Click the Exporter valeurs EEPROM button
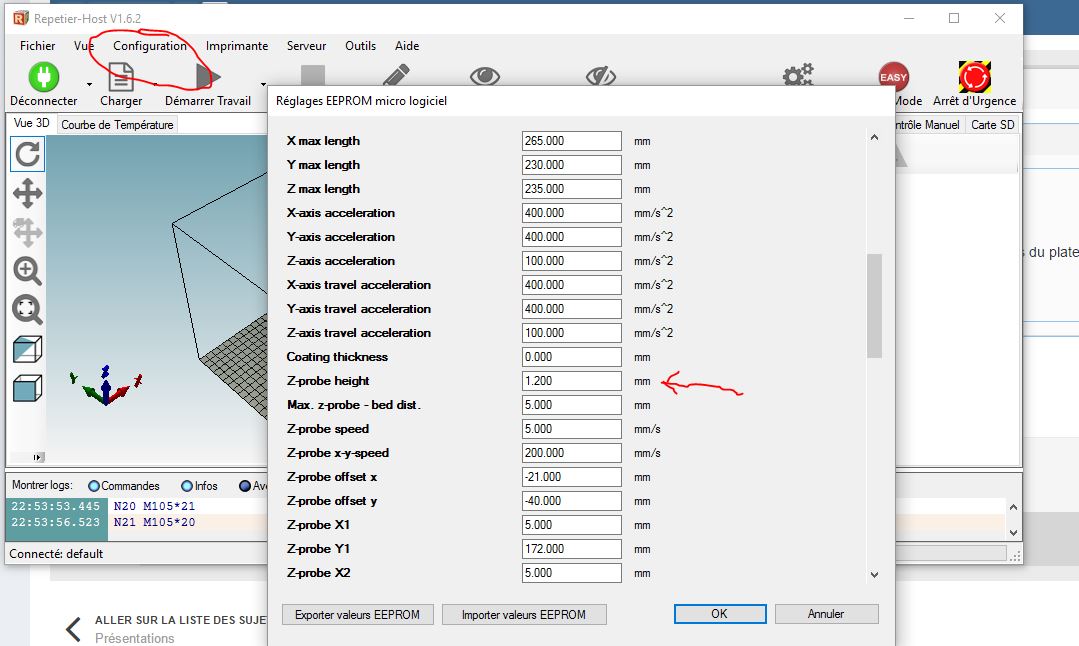Viewport: 1079px width, 646px height. pyautogui.click(x=357, y=614)
